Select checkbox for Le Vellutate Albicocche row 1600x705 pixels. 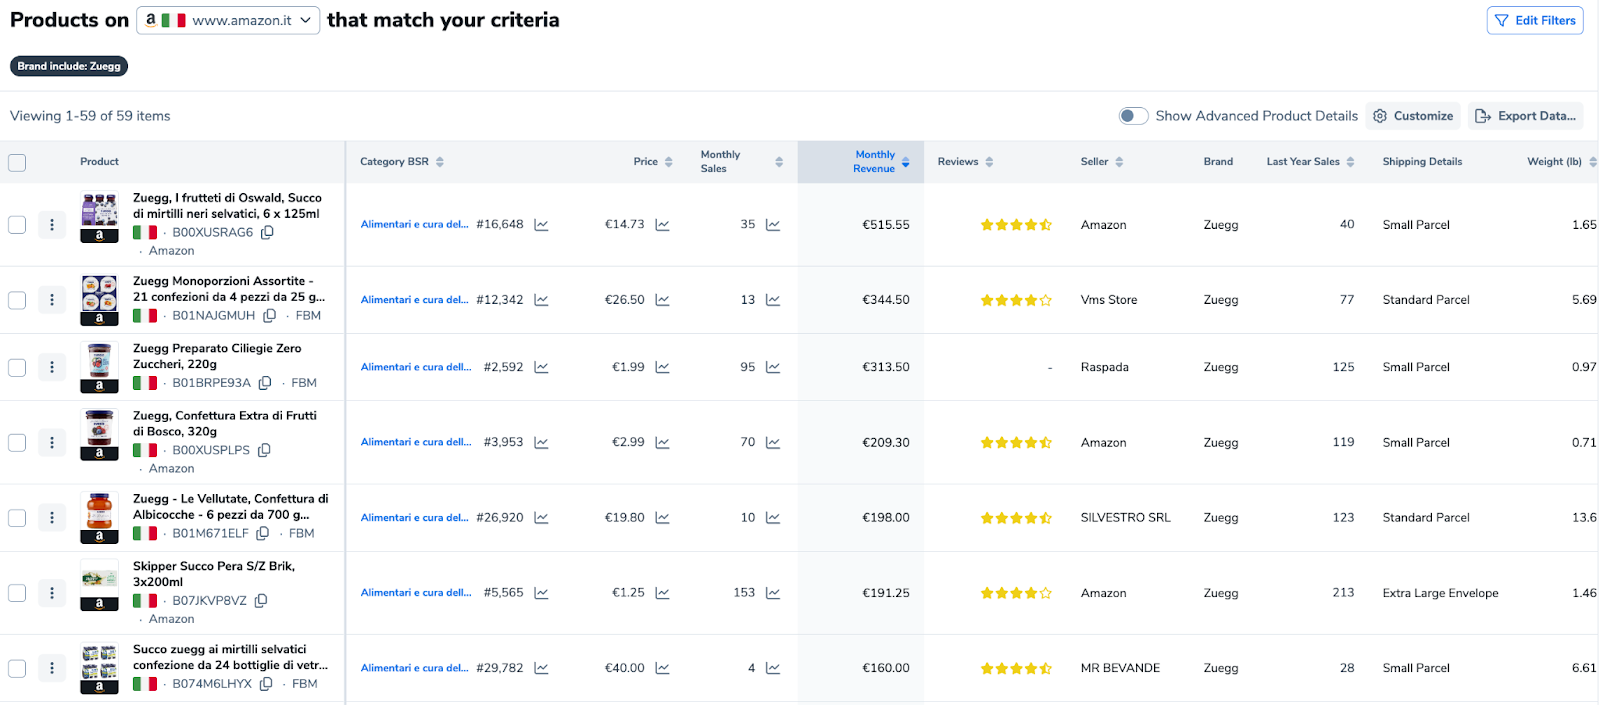pos(17,518)
